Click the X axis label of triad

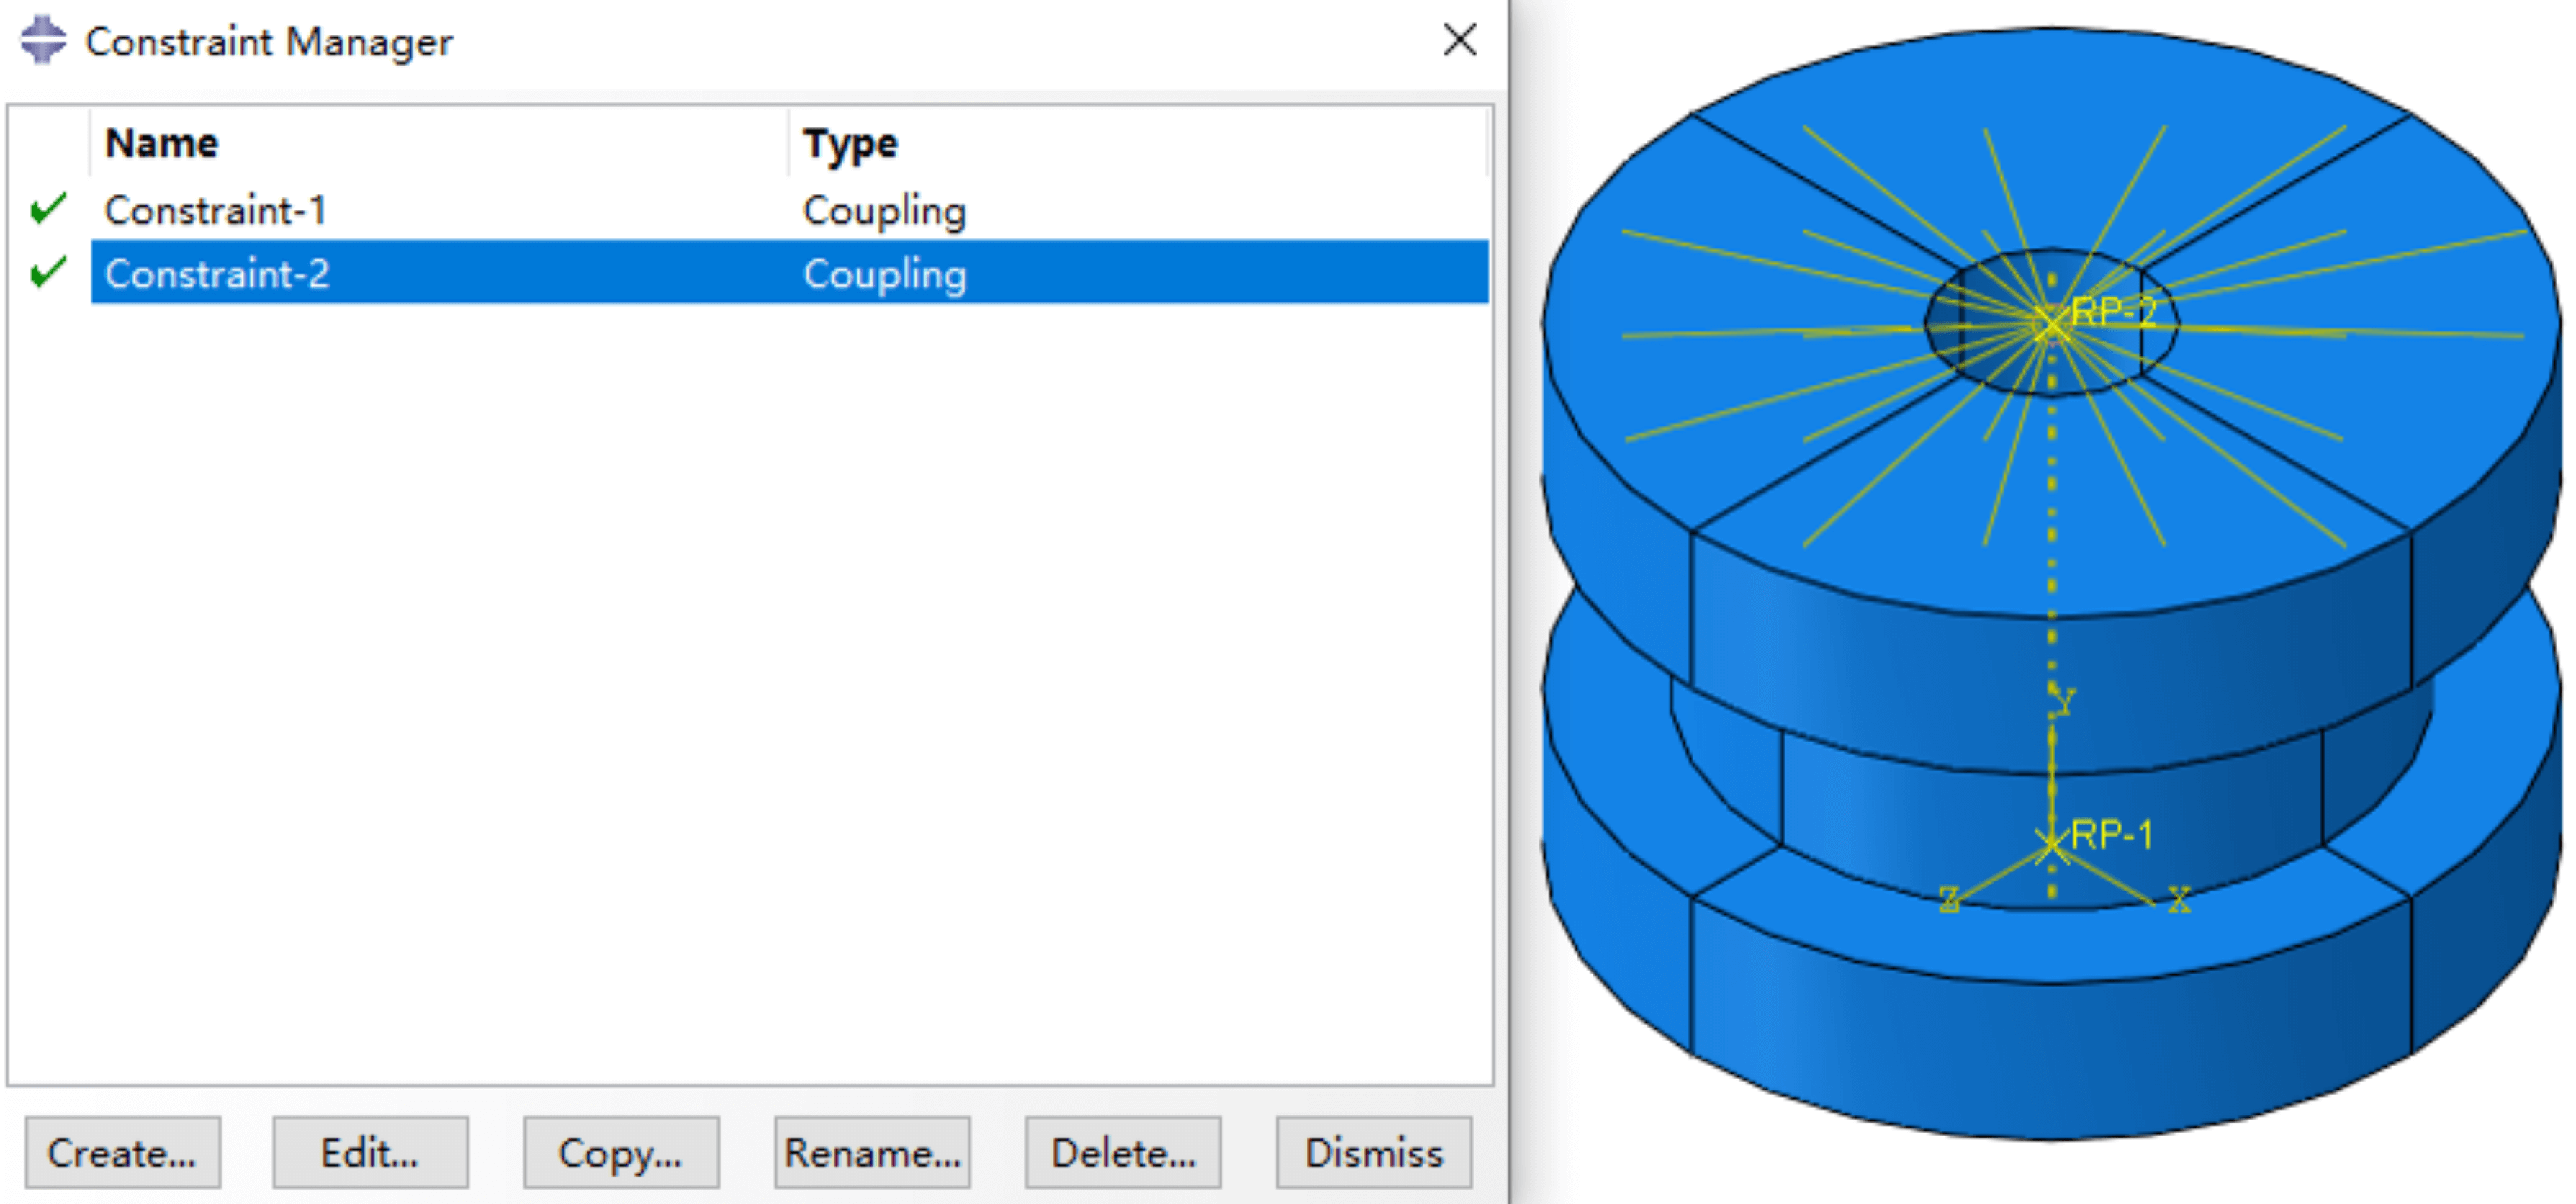(2179, 900)
